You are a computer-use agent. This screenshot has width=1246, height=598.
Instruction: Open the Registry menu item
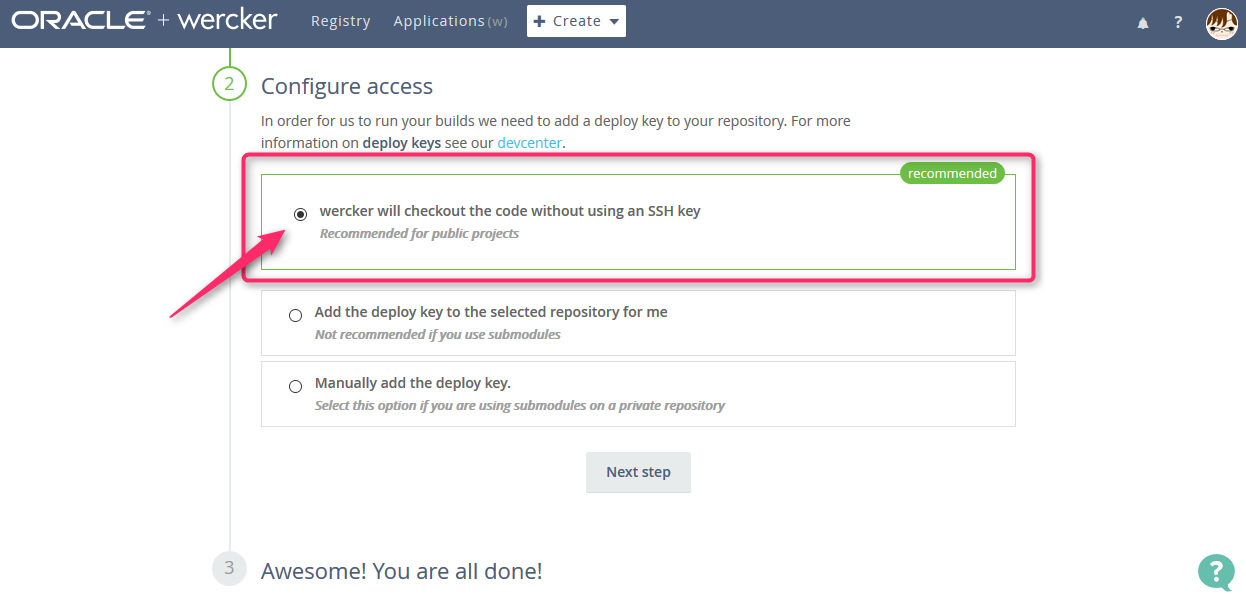pos(340,21)
